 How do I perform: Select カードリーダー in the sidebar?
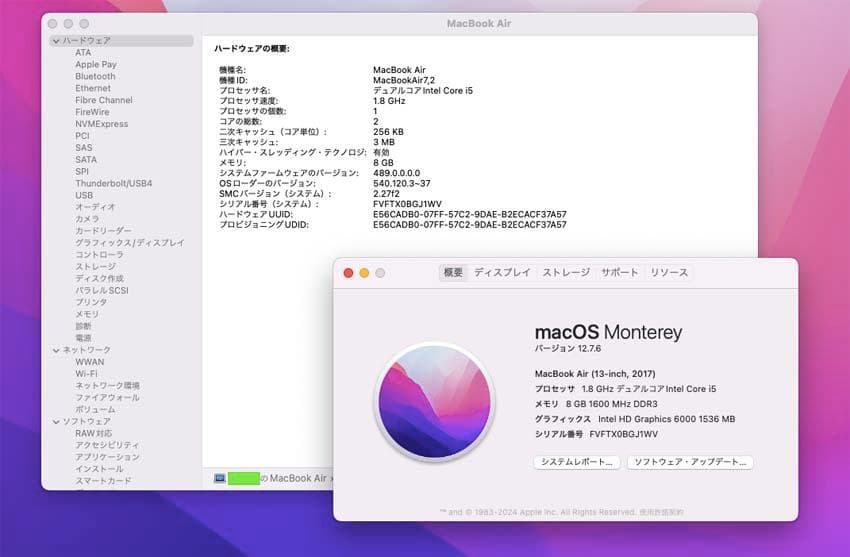pyautogui.click(x=103, y=231)
